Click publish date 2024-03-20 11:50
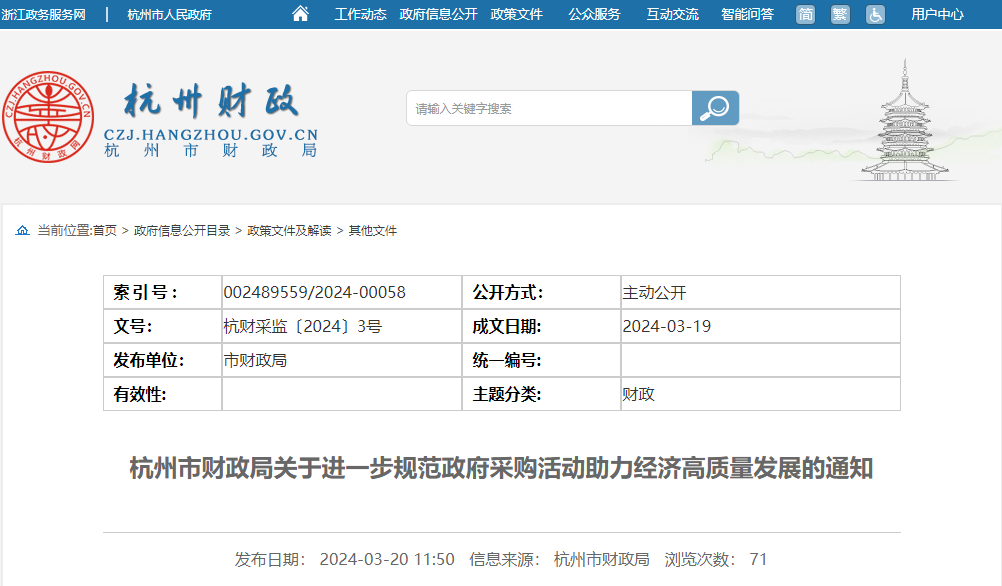The height and width of the screenshot is (586, 1002). tap(387, 559)
